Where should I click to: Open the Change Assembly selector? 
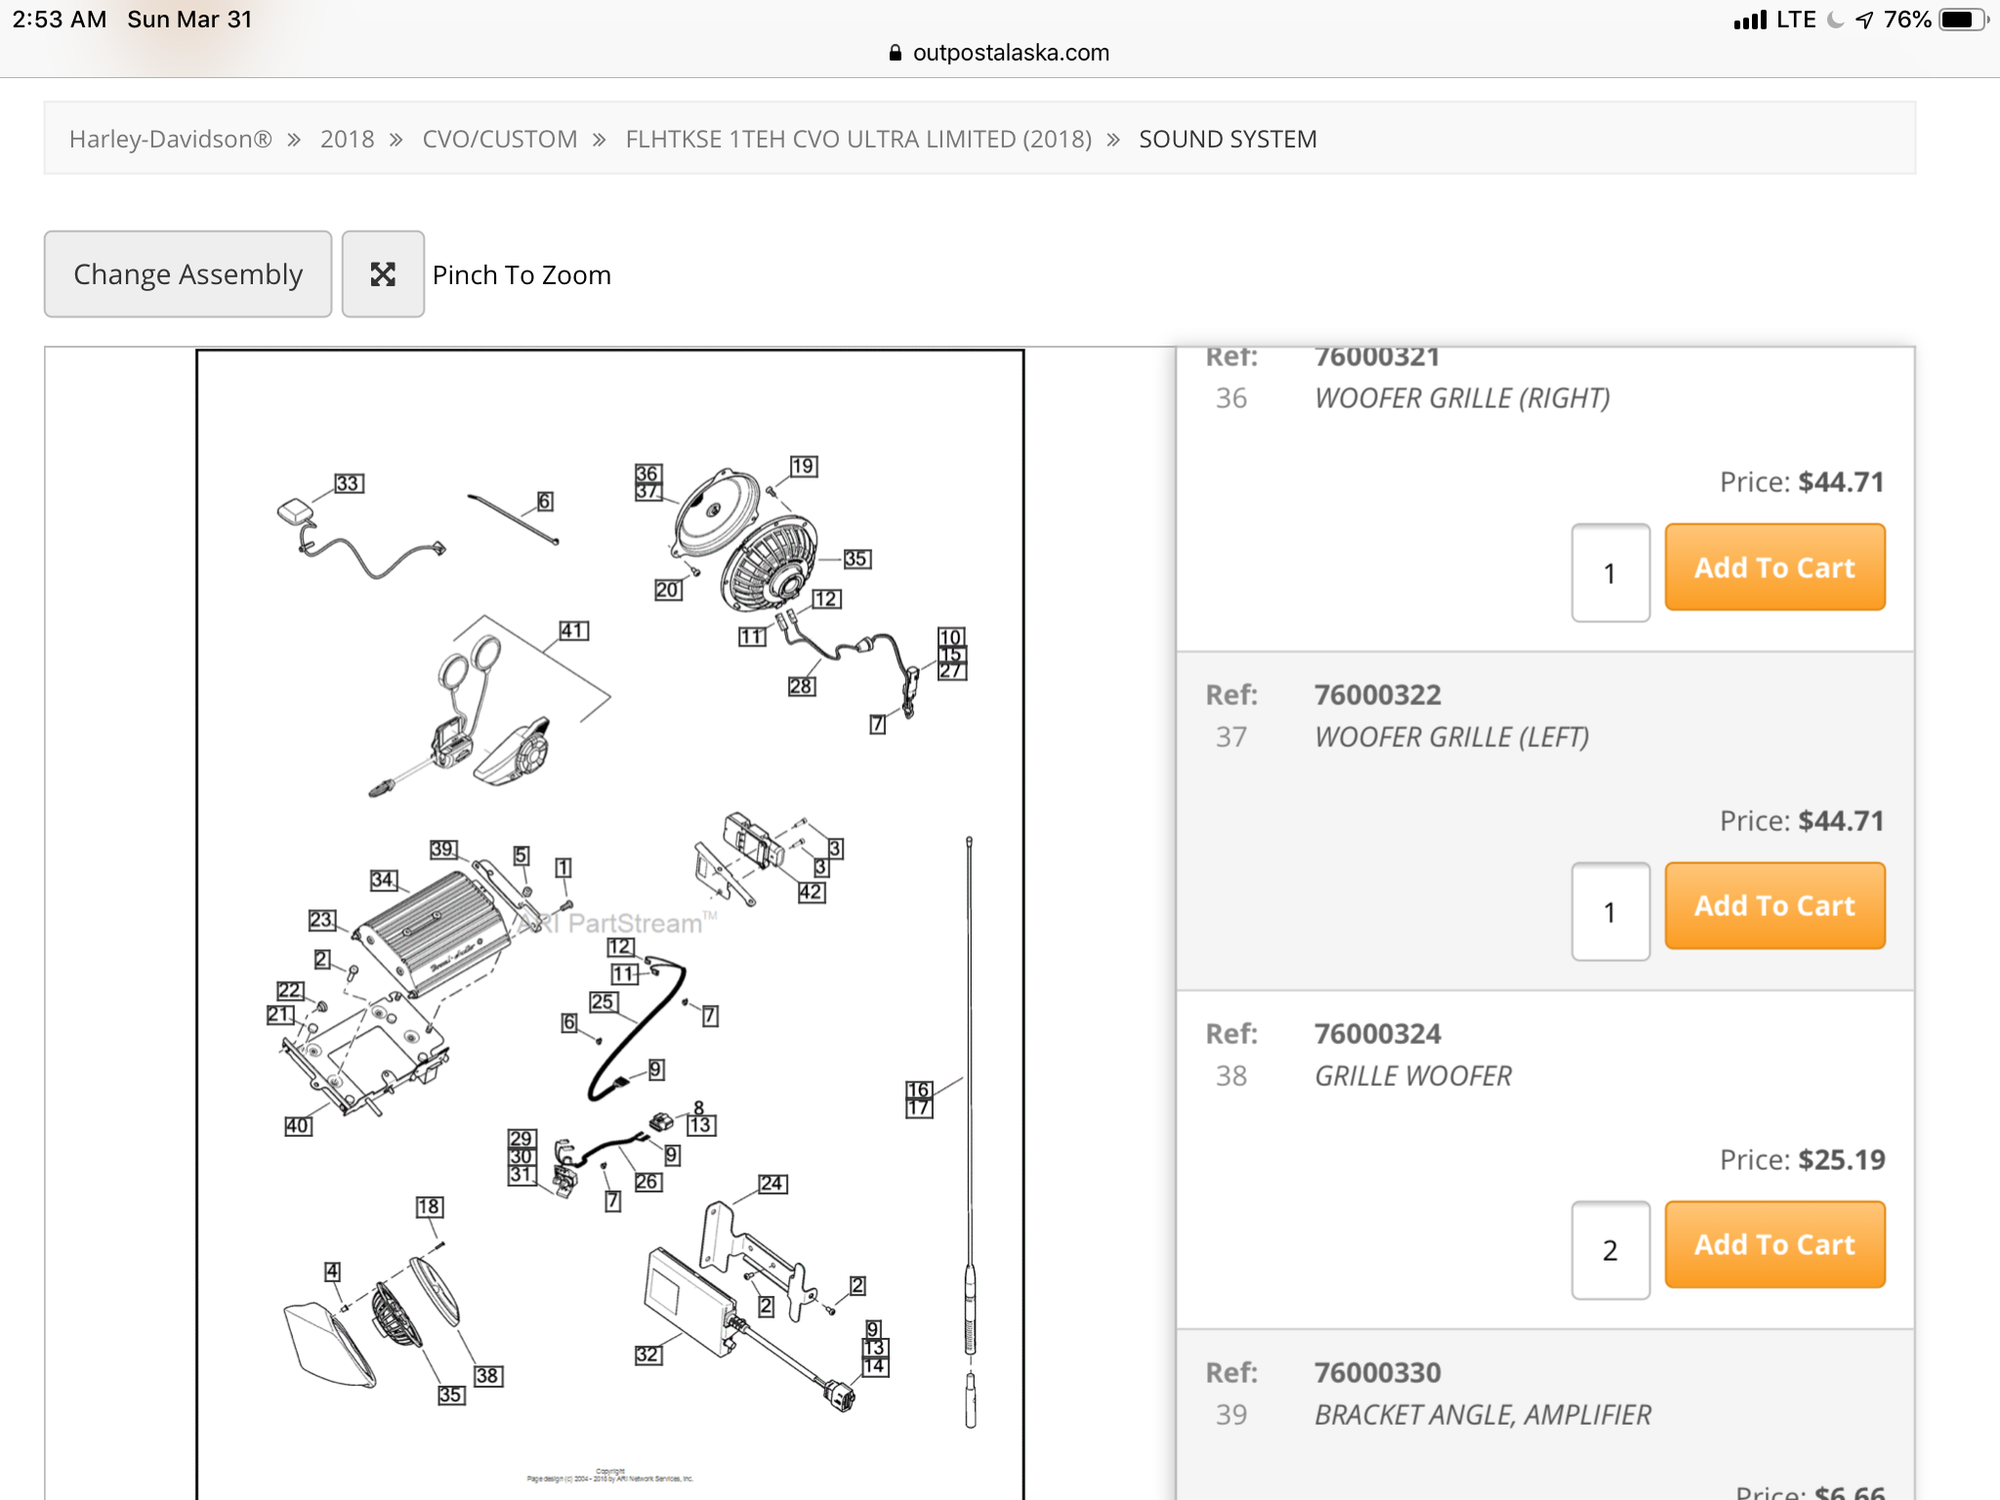pyautogui.click(x=188, y=274)
